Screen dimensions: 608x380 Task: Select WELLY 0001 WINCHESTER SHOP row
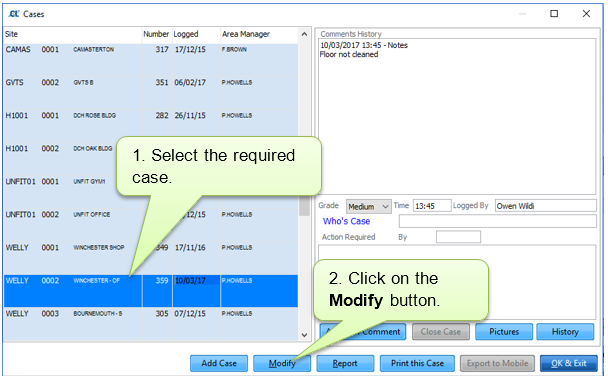coord(151,258)
